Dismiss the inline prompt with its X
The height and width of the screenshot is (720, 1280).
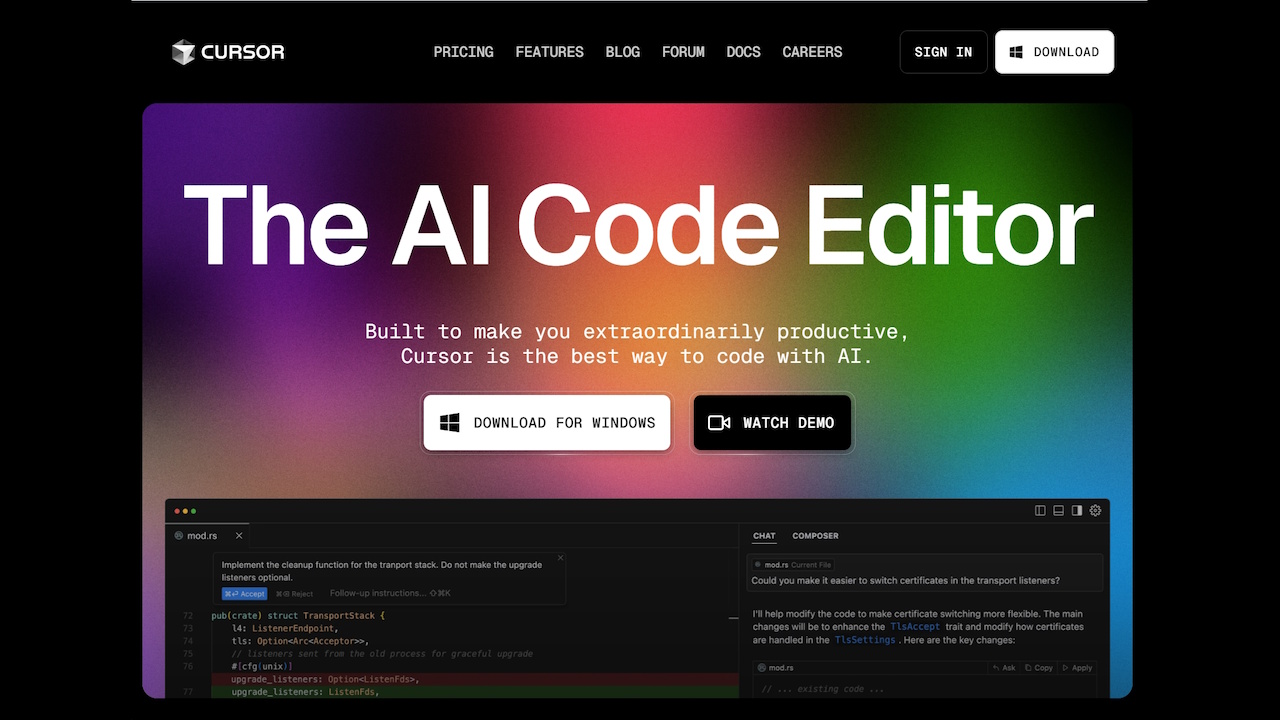tap(560, 557)
